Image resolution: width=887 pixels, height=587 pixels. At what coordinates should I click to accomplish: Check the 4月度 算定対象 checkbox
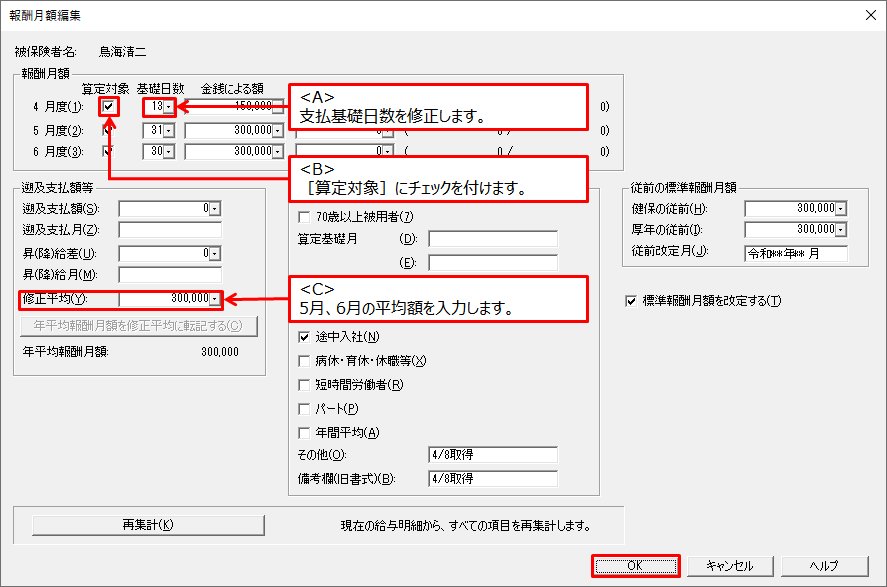[109, 106]
